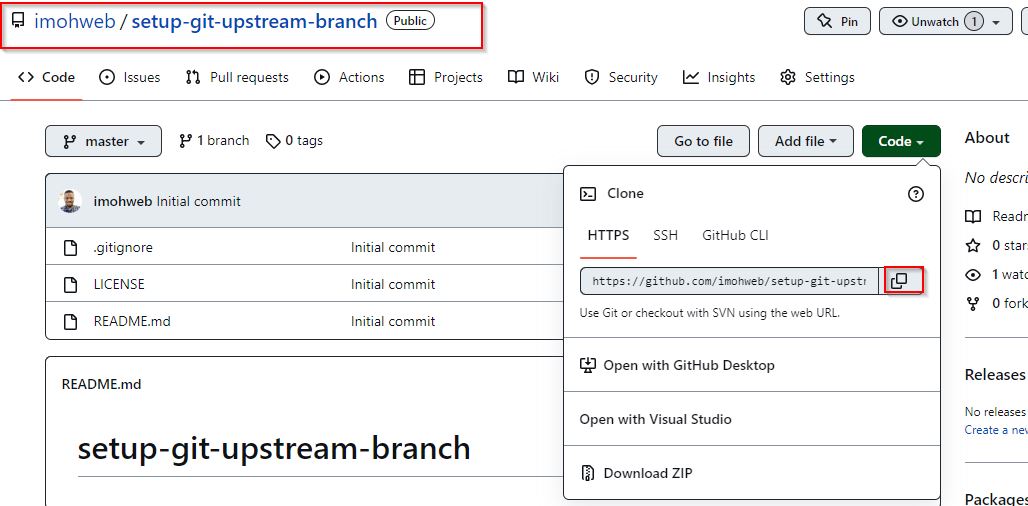Click the desktop download icon beside GitHub Desktop
The image size is (1028, 506).
pyautogui.click(x=587, y=365)
